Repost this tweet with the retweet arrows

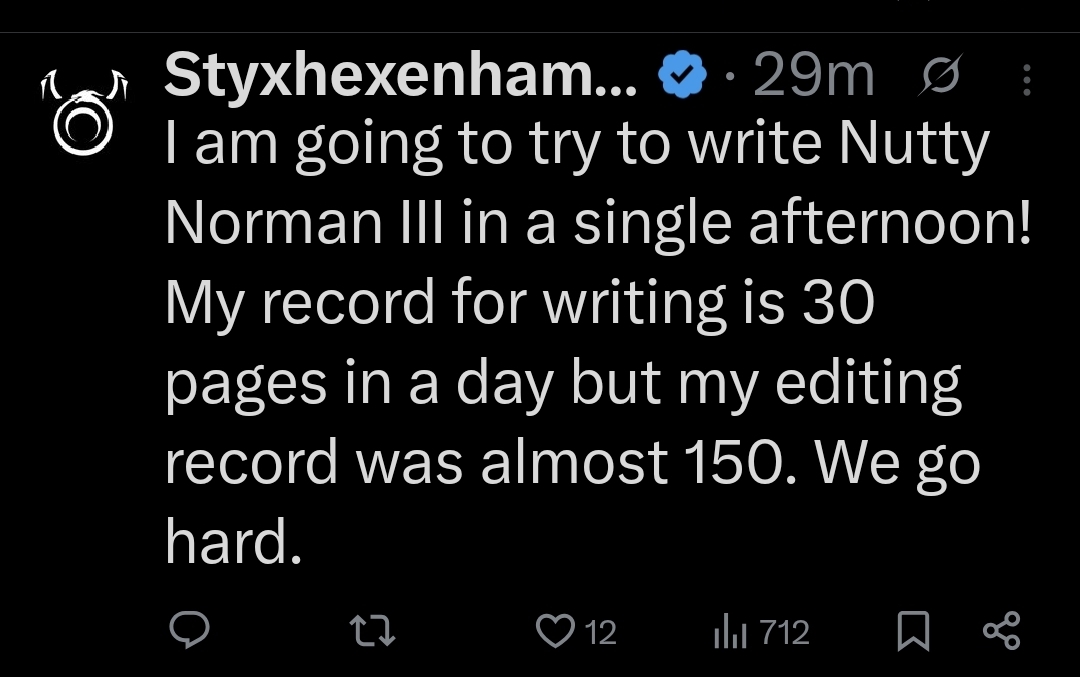pos(372,630)
